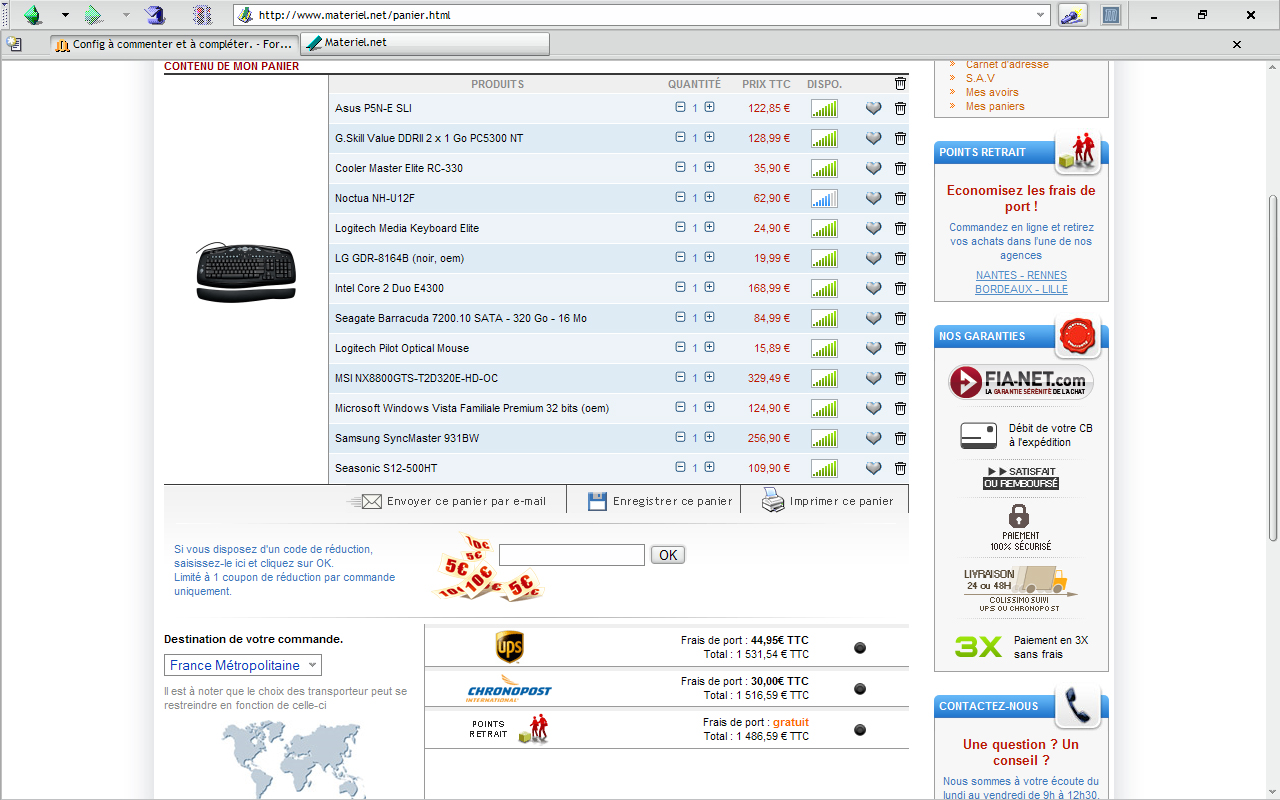This screenshot has width=1280, height=800.
Task: Select Points Retrait free pickup option
Action: [x=860, y=730]
